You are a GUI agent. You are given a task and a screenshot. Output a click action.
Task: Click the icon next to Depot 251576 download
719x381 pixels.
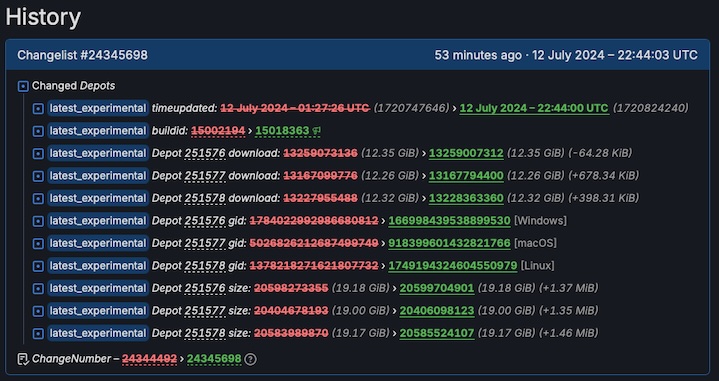pos(39,154)
